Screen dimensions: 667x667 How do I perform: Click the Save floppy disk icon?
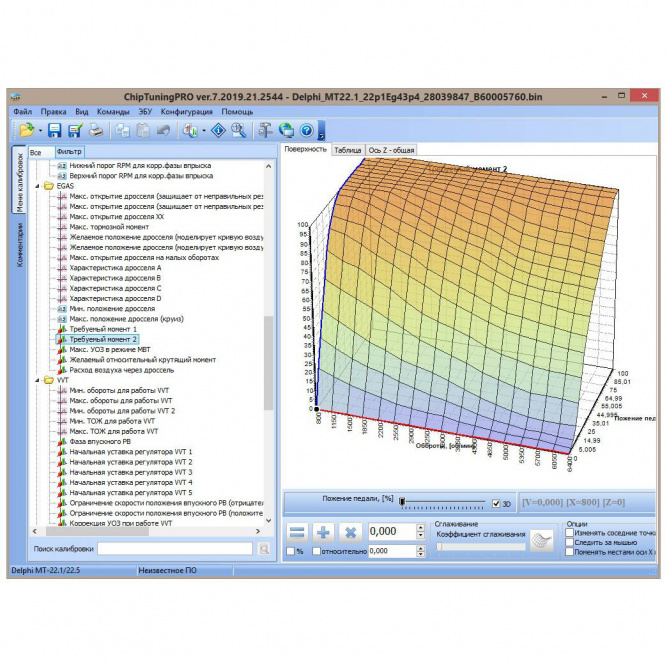[54, 130]
